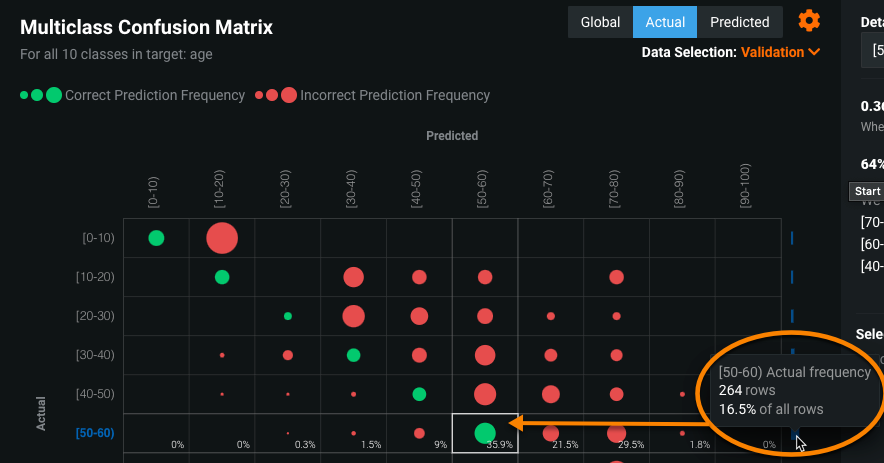
Task: Click red circle at [10-20) row, [70-80) column
Action: (x=616, y=277)
